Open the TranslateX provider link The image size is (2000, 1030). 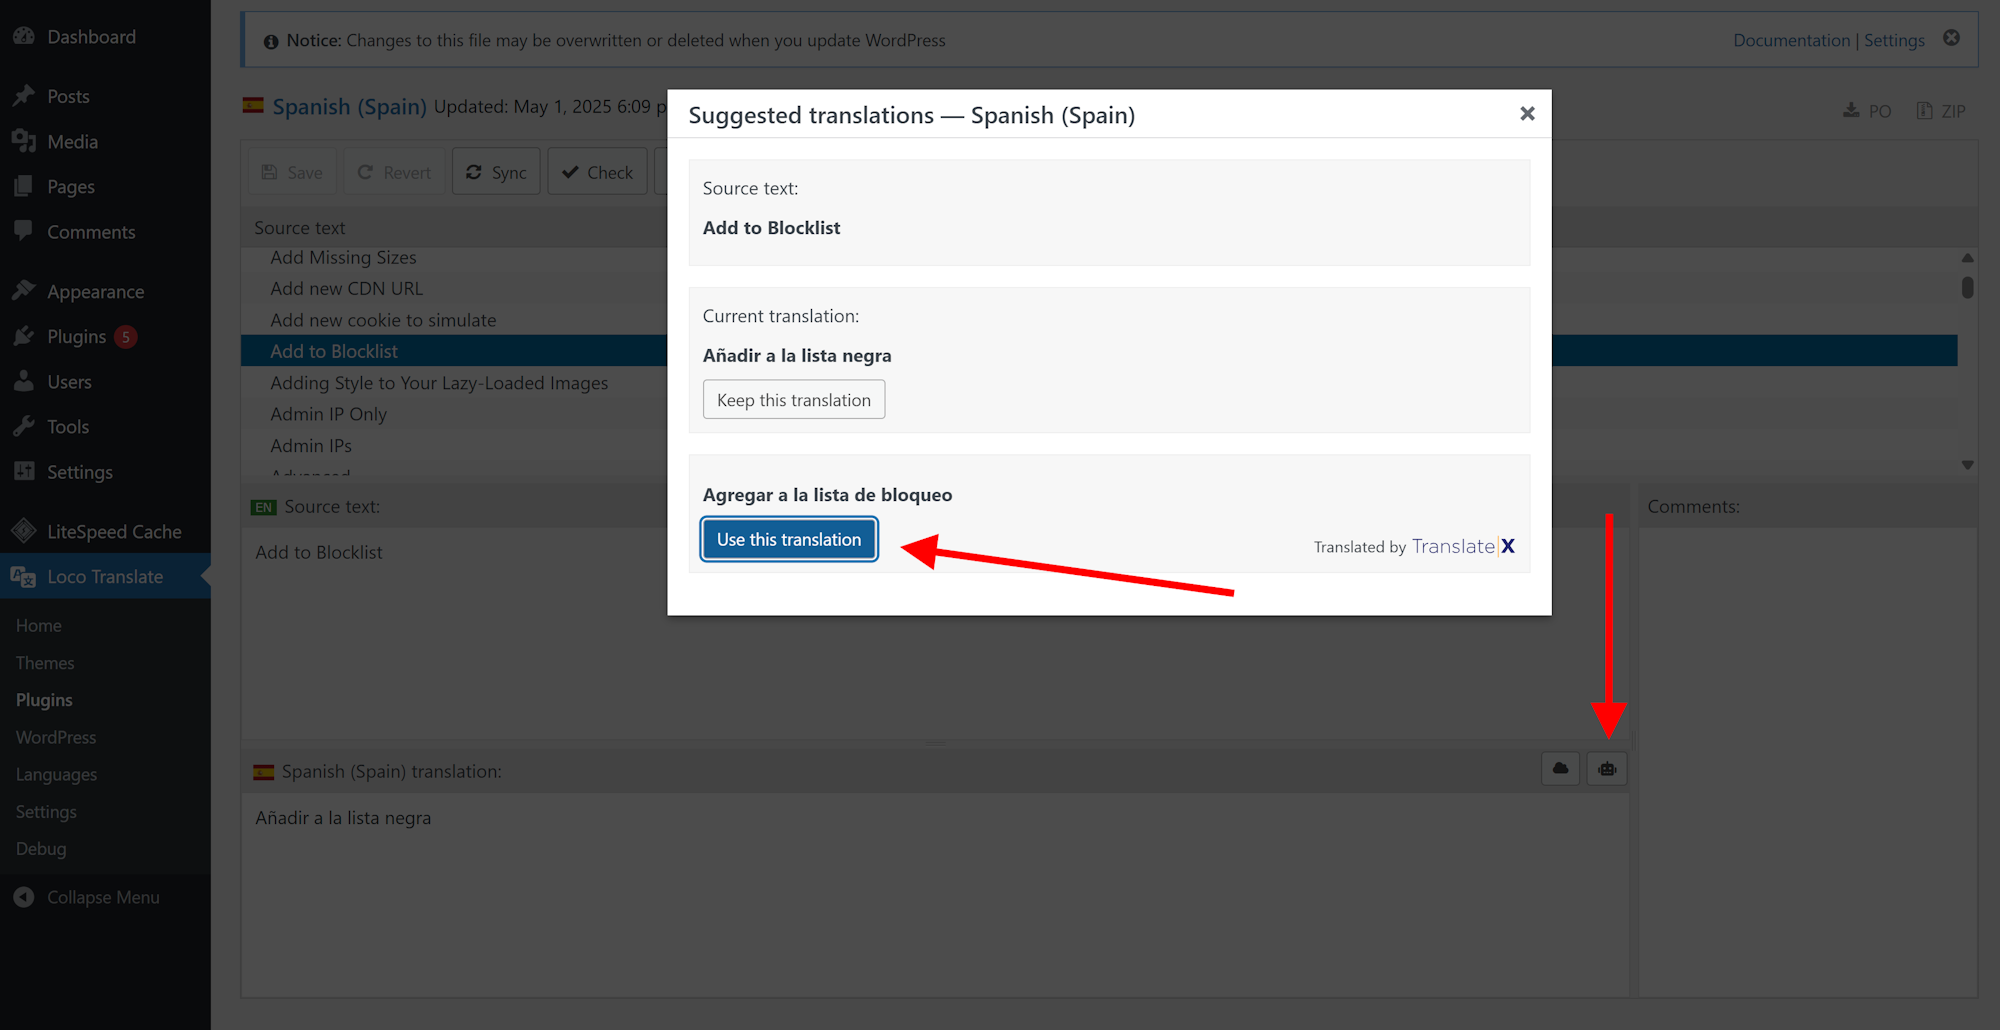pyautogui.click(x=1463, y=546)
